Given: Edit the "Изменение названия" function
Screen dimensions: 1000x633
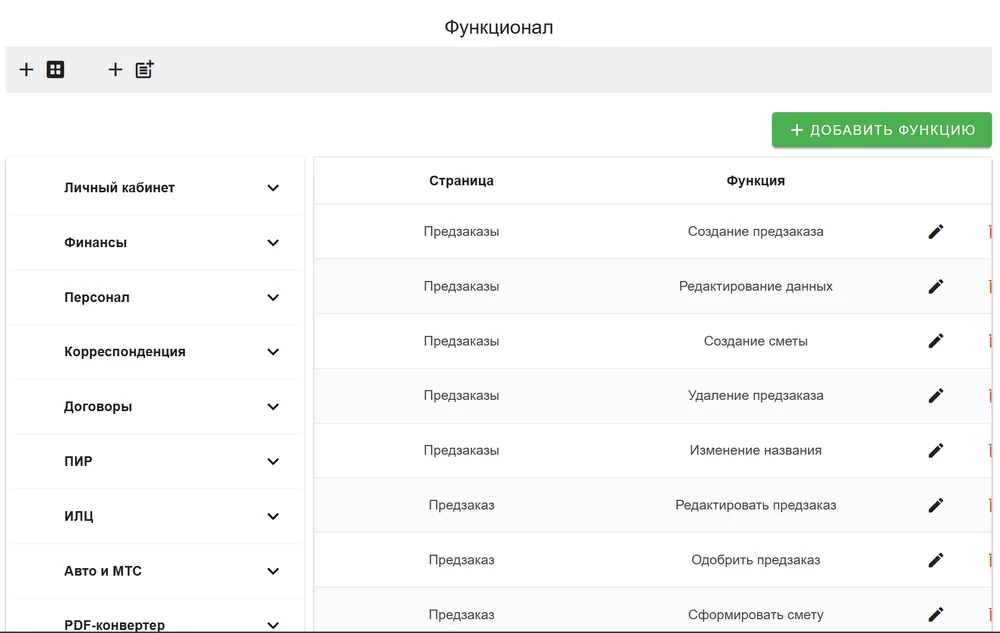Looking at the screenshot, I should click(936, 450).
